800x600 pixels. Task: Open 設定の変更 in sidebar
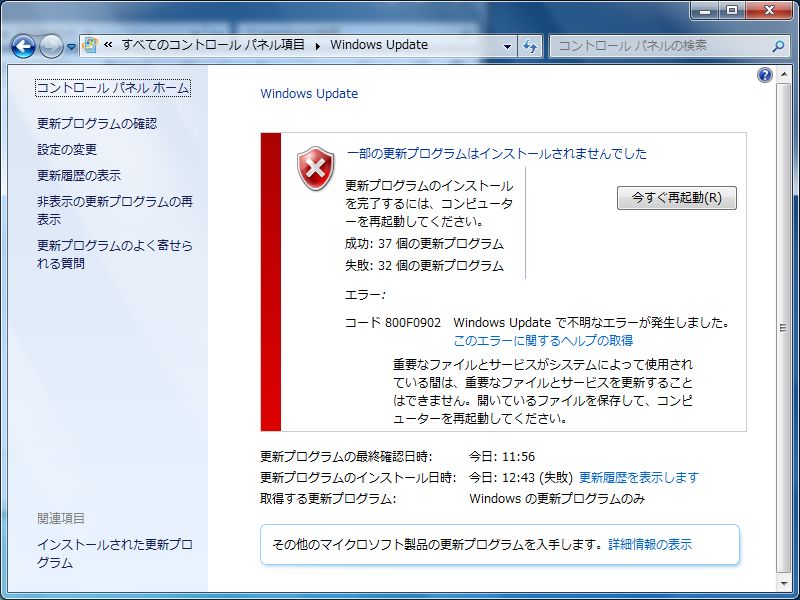[67, 150]
